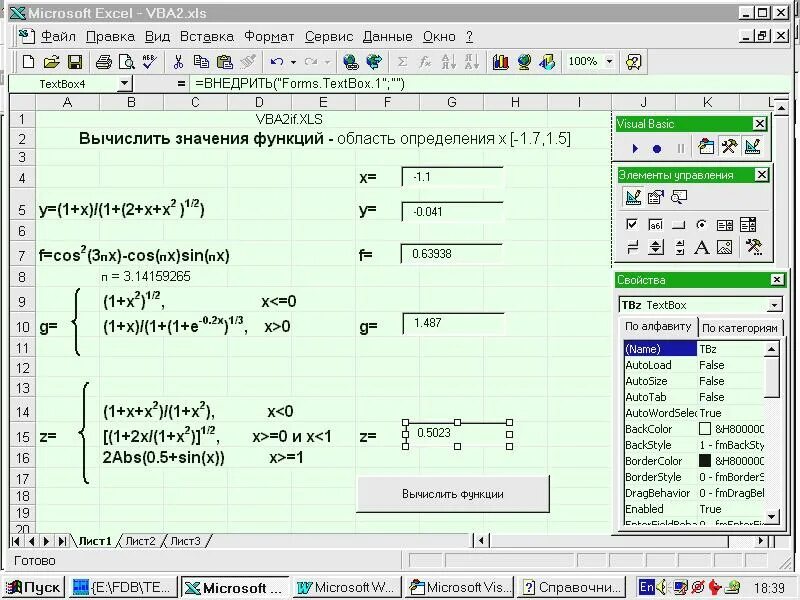Image resolution: width=800 pixels, height=600 pixels.
Task: Open print preview from toolbar
Action: [x=127, y=62]
